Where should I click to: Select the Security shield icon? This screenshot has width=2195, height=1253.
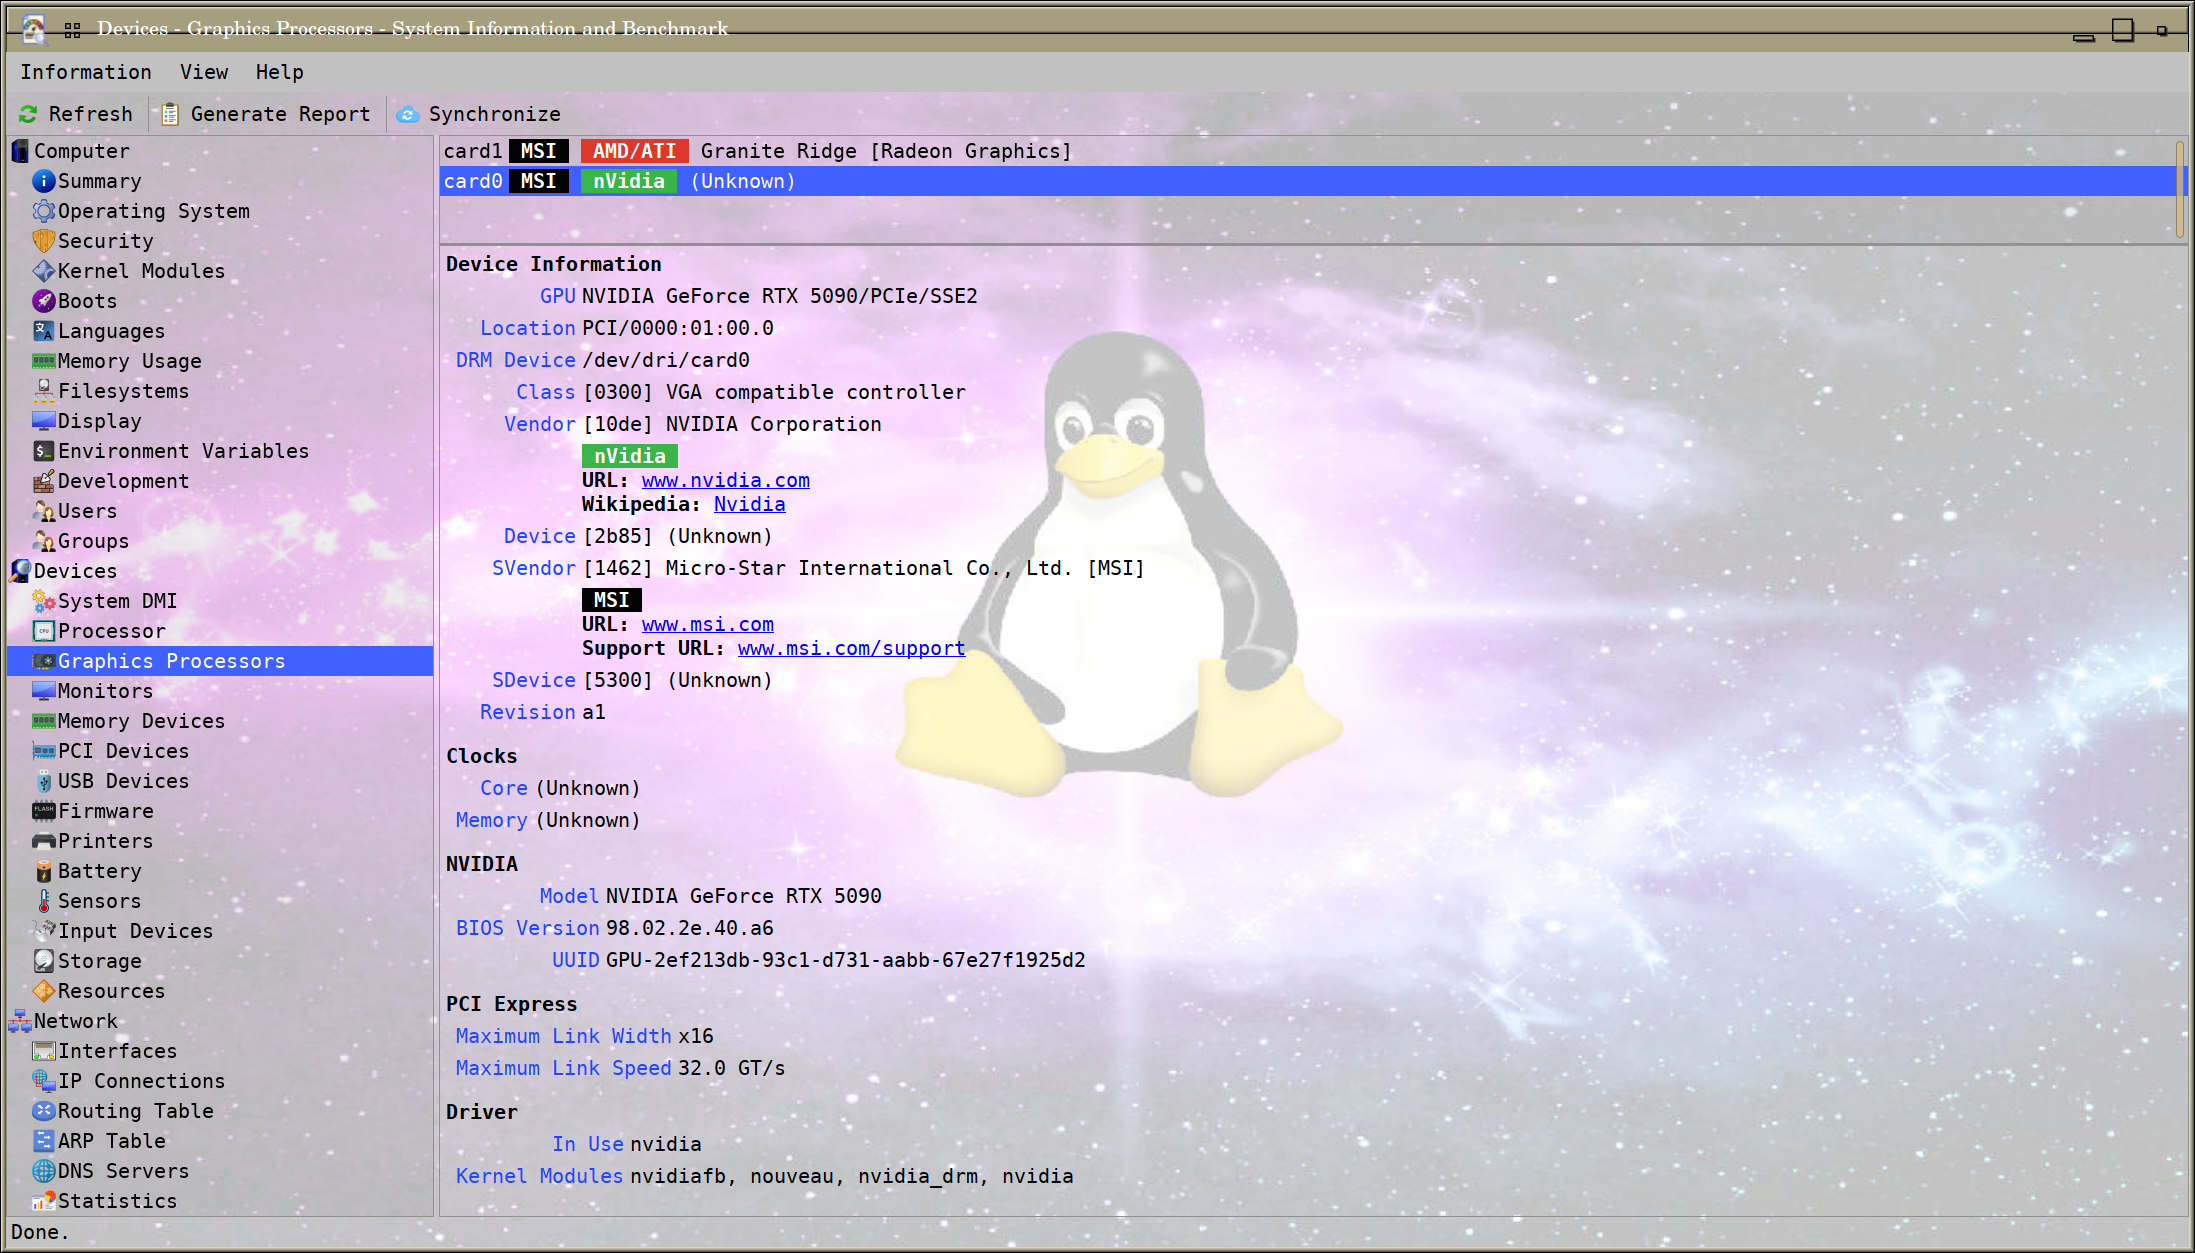44,241
